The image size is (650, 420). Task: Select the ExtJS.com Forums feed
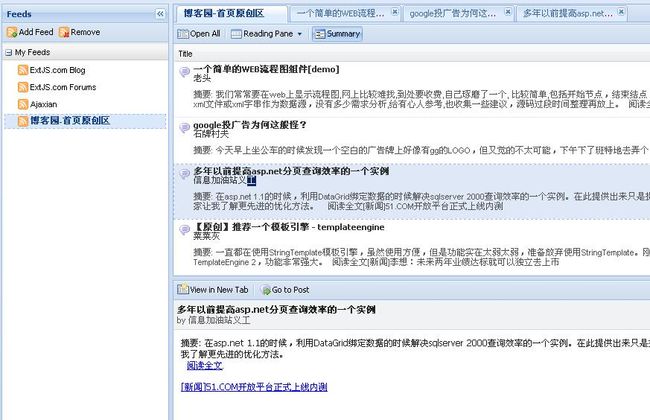tap(63, 87)
